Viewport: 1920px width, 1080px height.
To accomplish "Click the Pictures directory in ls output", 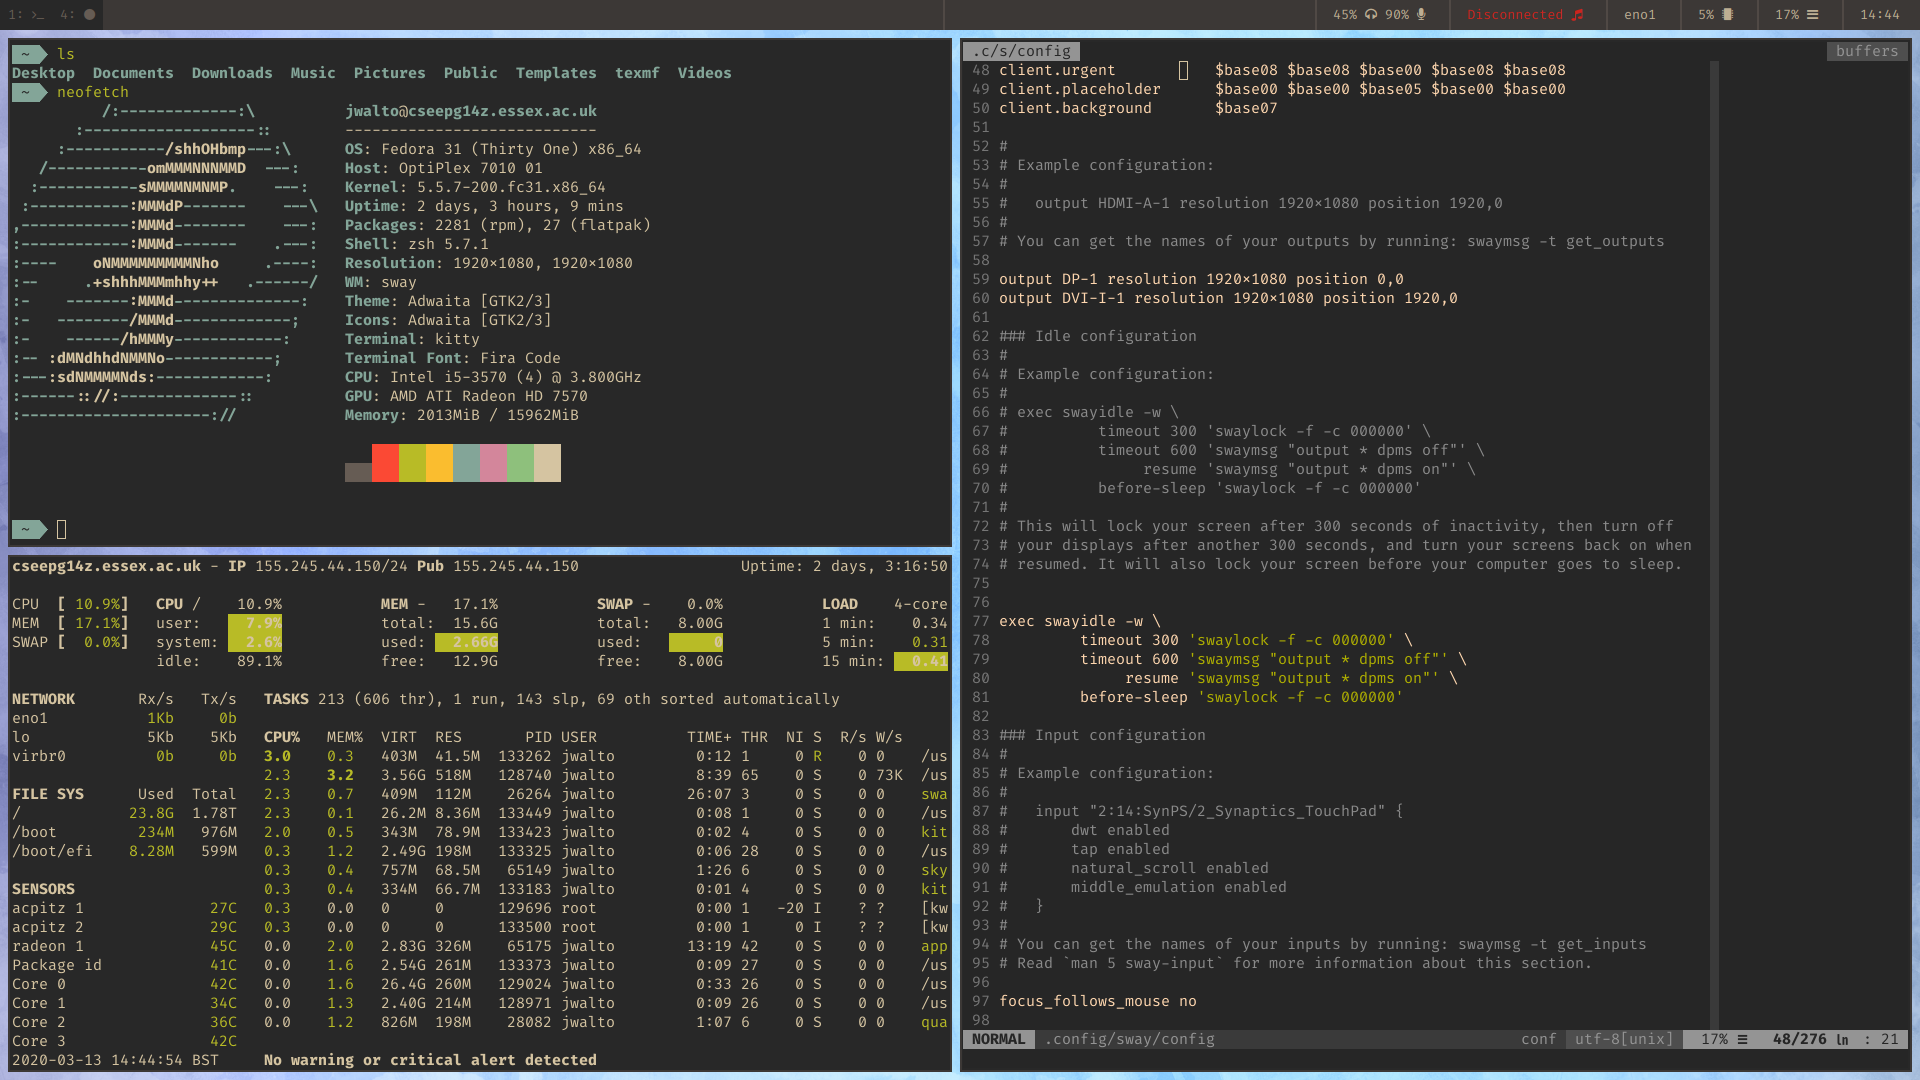I will [x=389, y=73].
